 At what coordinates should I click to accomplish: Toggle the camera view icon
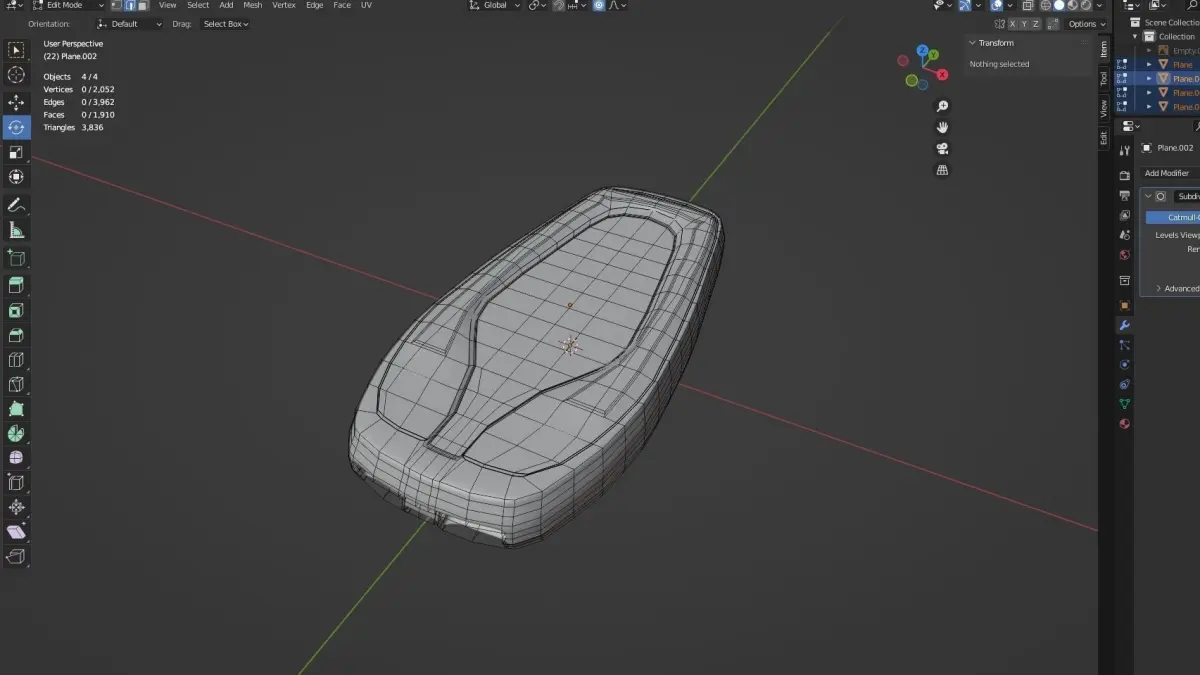942,149
